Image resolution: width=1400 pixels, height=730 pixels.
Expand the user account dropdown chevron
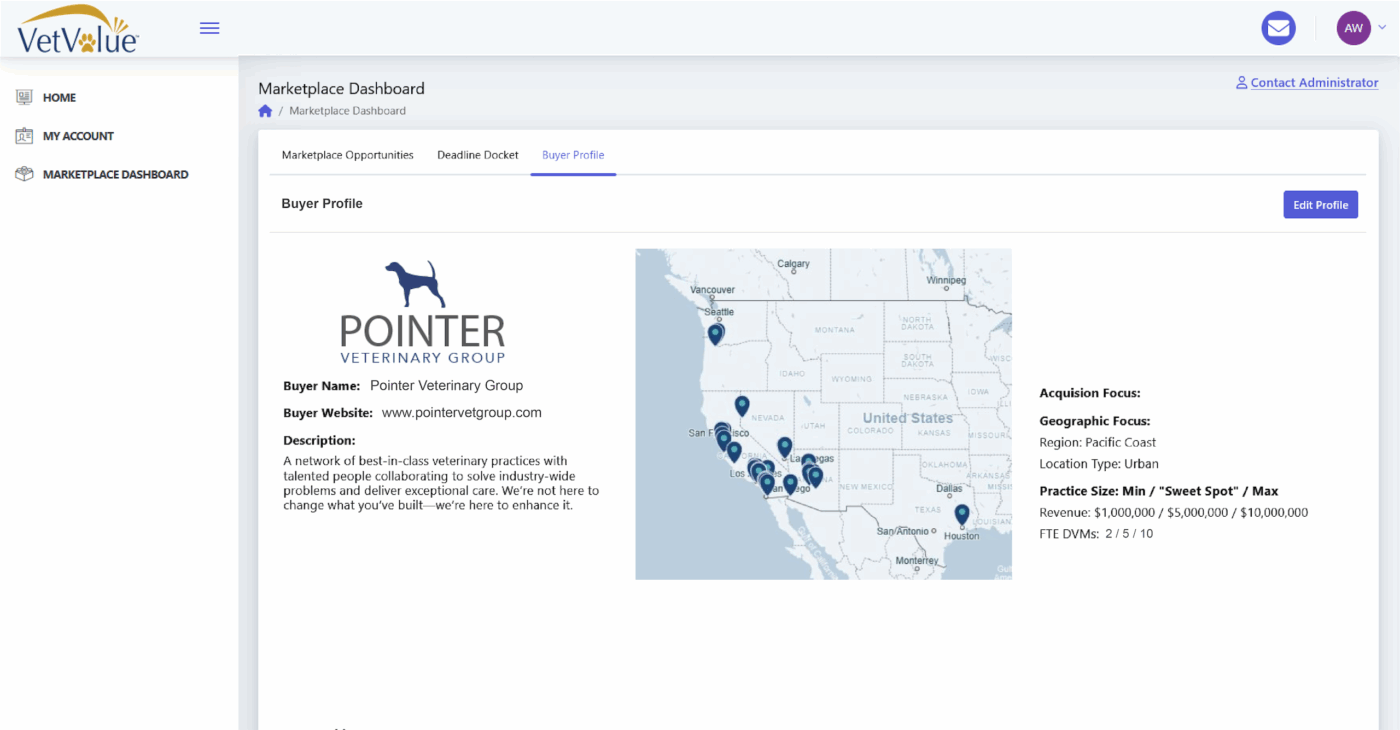pos(1382,28)
